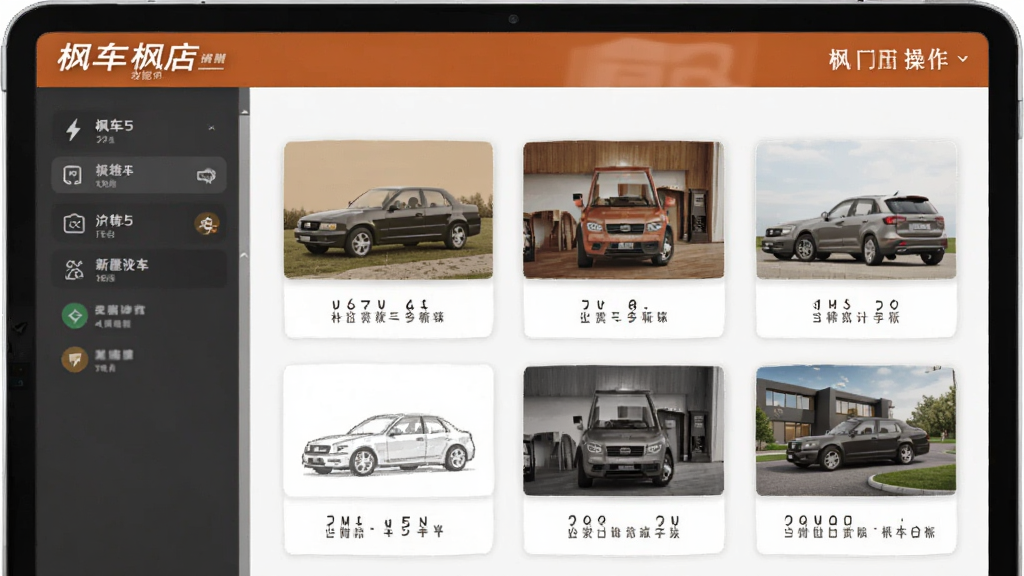The image size is (1024, 576).
Task: Click the caption under the sketch sedan
Action: tap(384, 526)
